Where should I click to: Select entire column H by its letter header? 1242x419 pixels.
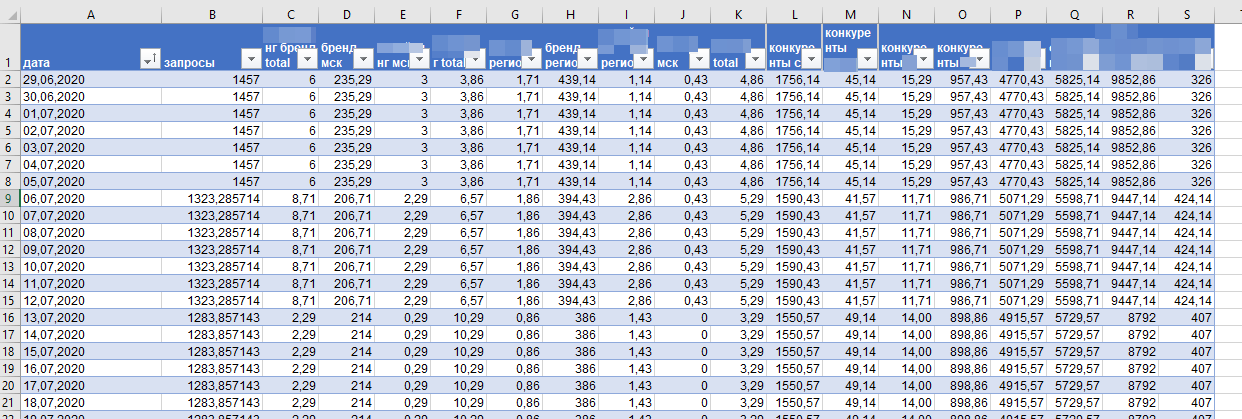tap(570, 13)
